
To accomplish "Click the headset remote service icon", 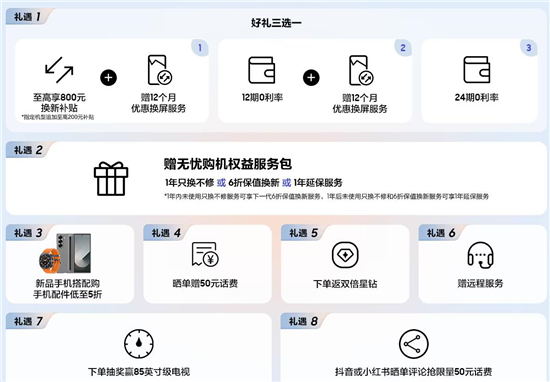I will 481,255.
